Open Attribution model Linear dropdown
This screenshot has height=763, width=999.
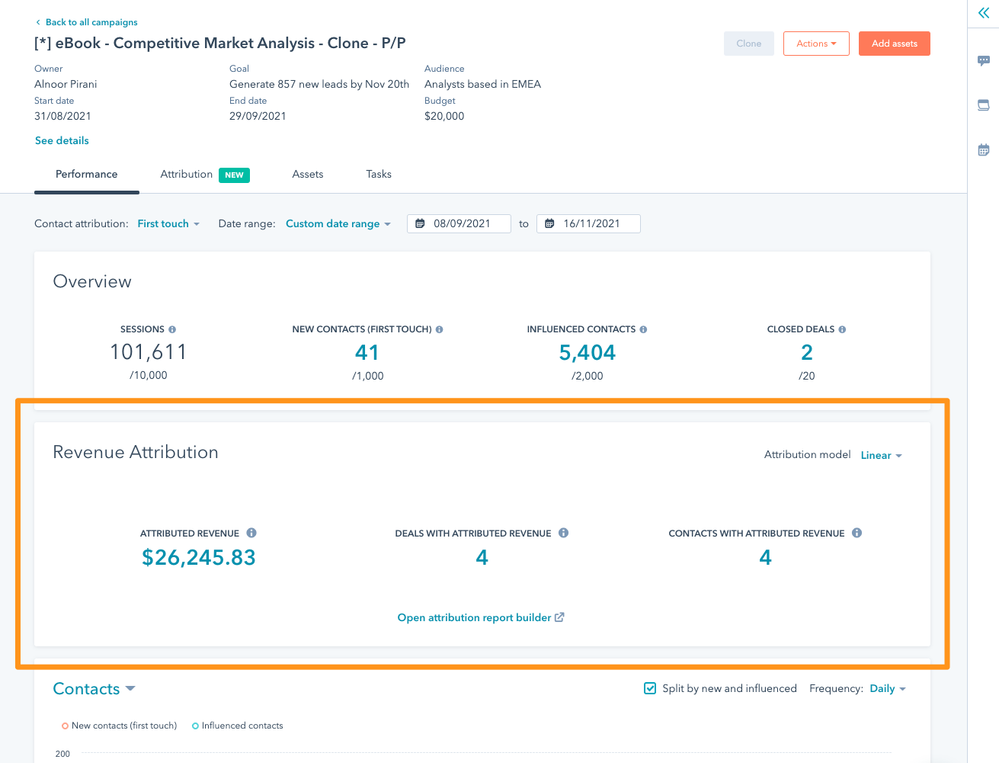pyautogui.click(x=881, y=455)
